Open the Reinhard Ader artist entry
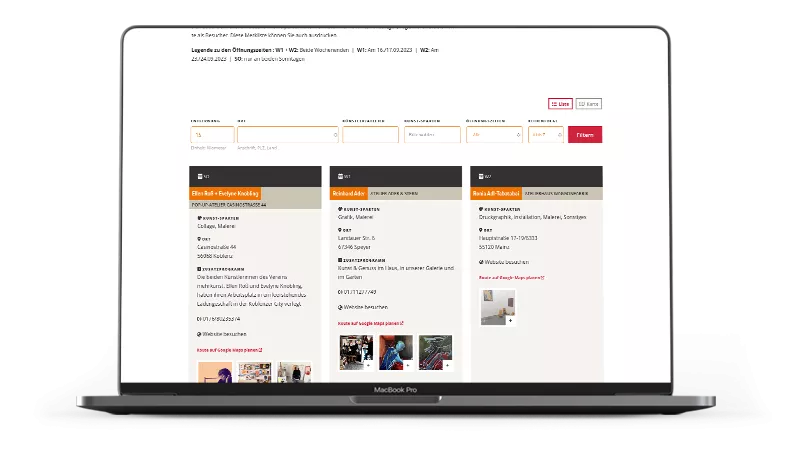800x454 pixels. pos(349,193)
